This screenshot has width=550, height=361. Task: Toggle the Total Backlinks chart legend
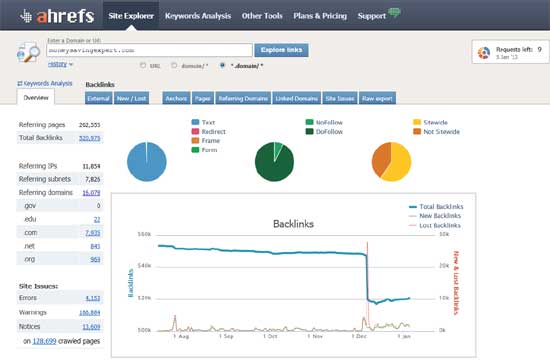coord(436,207)
